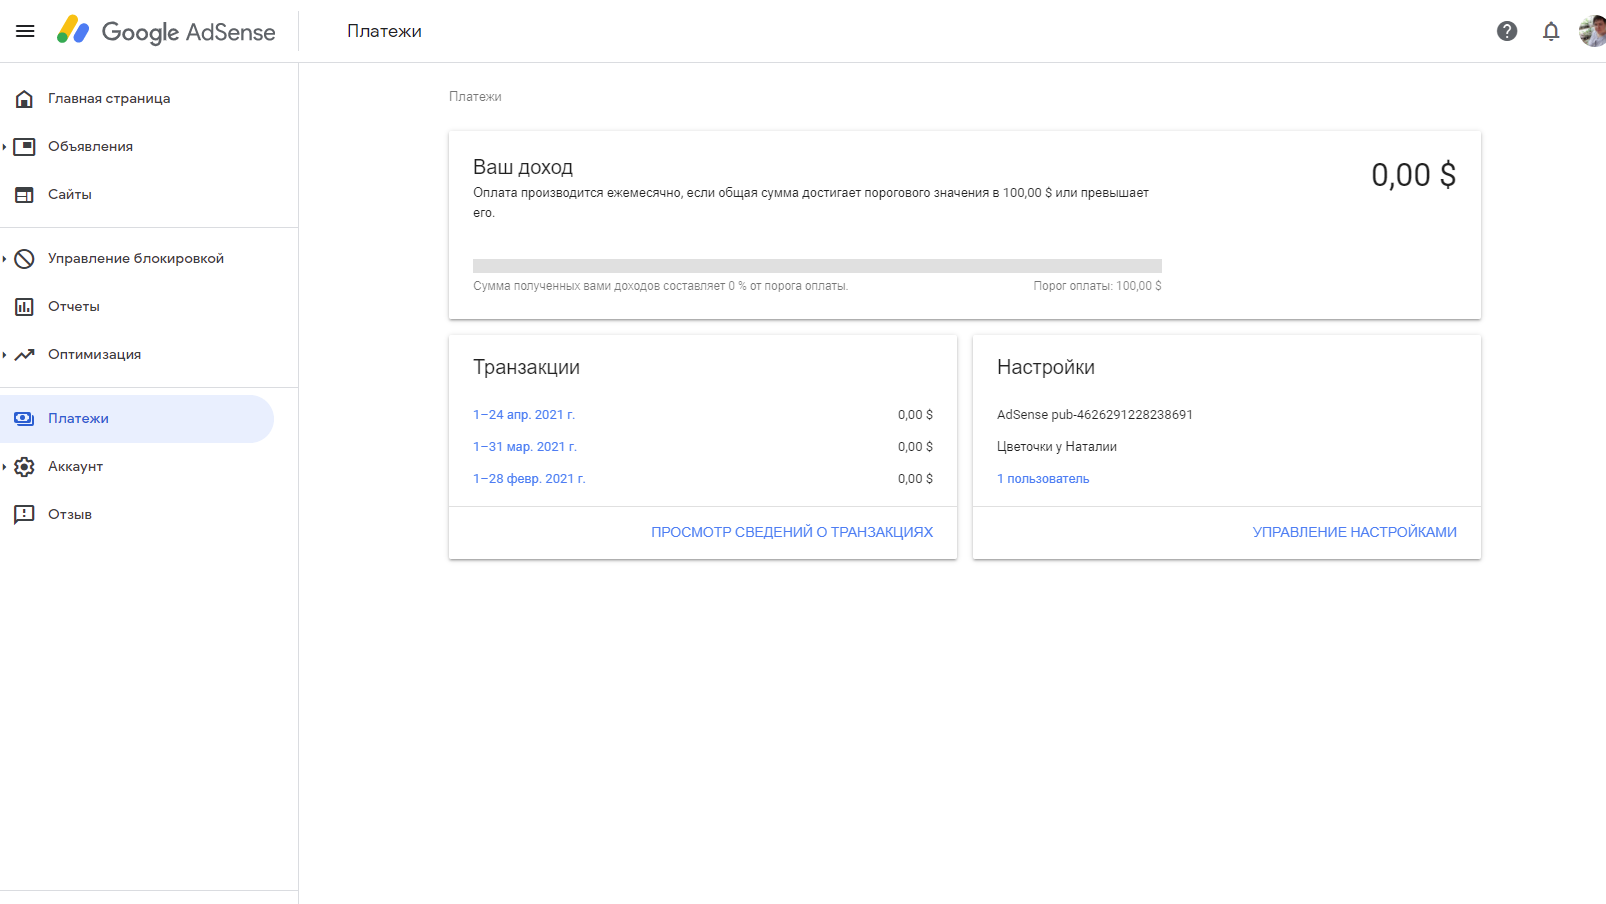
Task: Click the Управление блокировкой block icon
Action: pyautogui.click(x=25, y=259)
